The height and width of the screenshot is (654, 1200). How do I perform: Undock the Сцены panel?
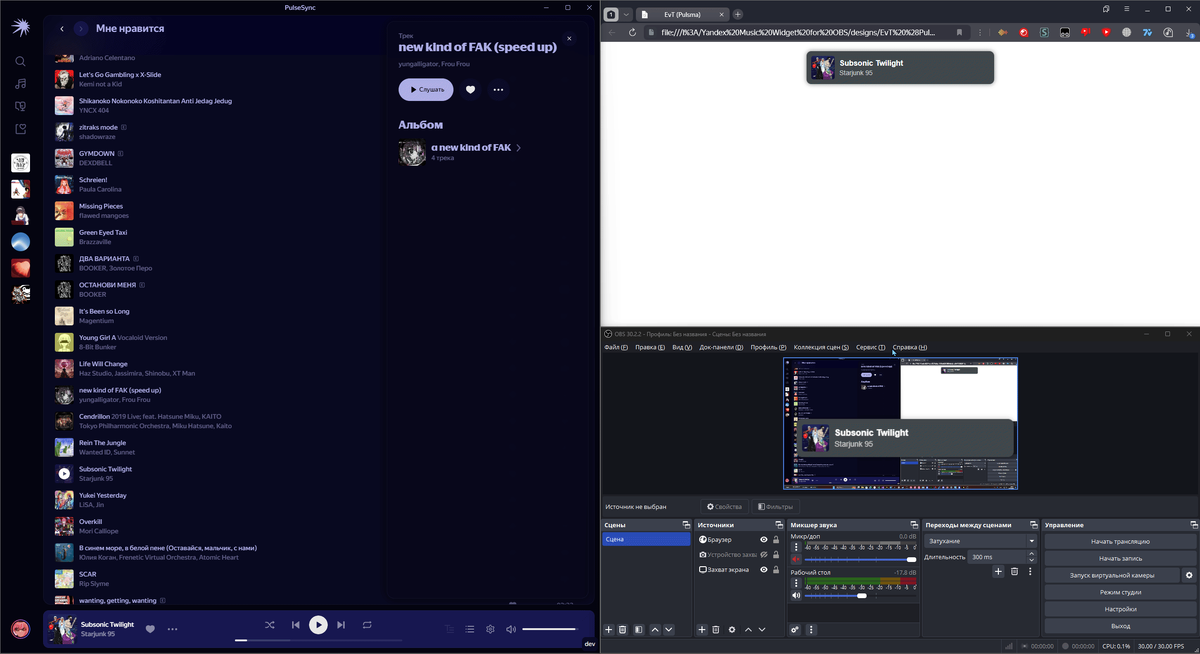[x=686, y=525]
